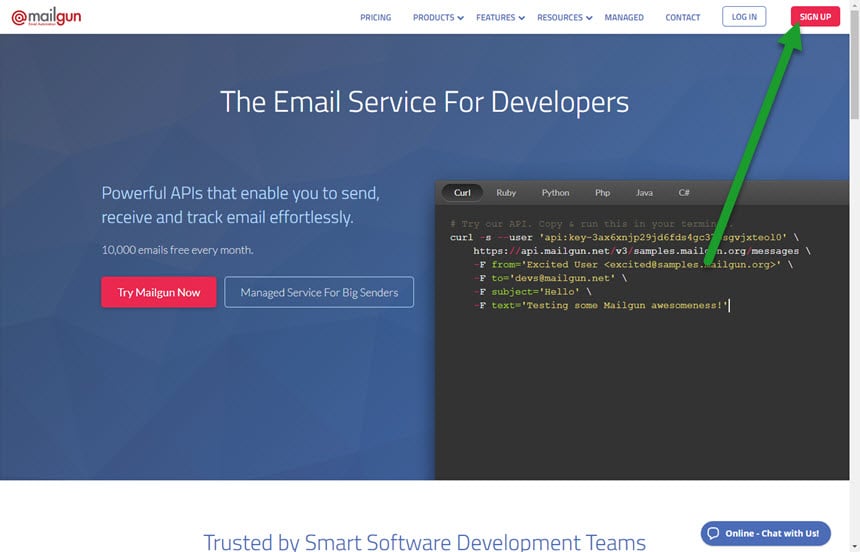Image resolution: width=860 pixels, height=552 pixels.
Task: Select the Curl code tab
Action: pyautogui.click(x=462, y=193)
